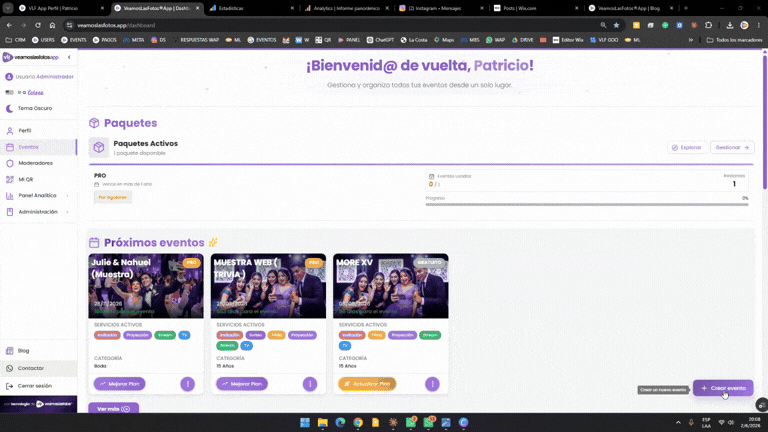Open options menu on Julie & Nahuel card
This screenshot has width=768, height=432.
pyautogui.click(x=188, y=384)
